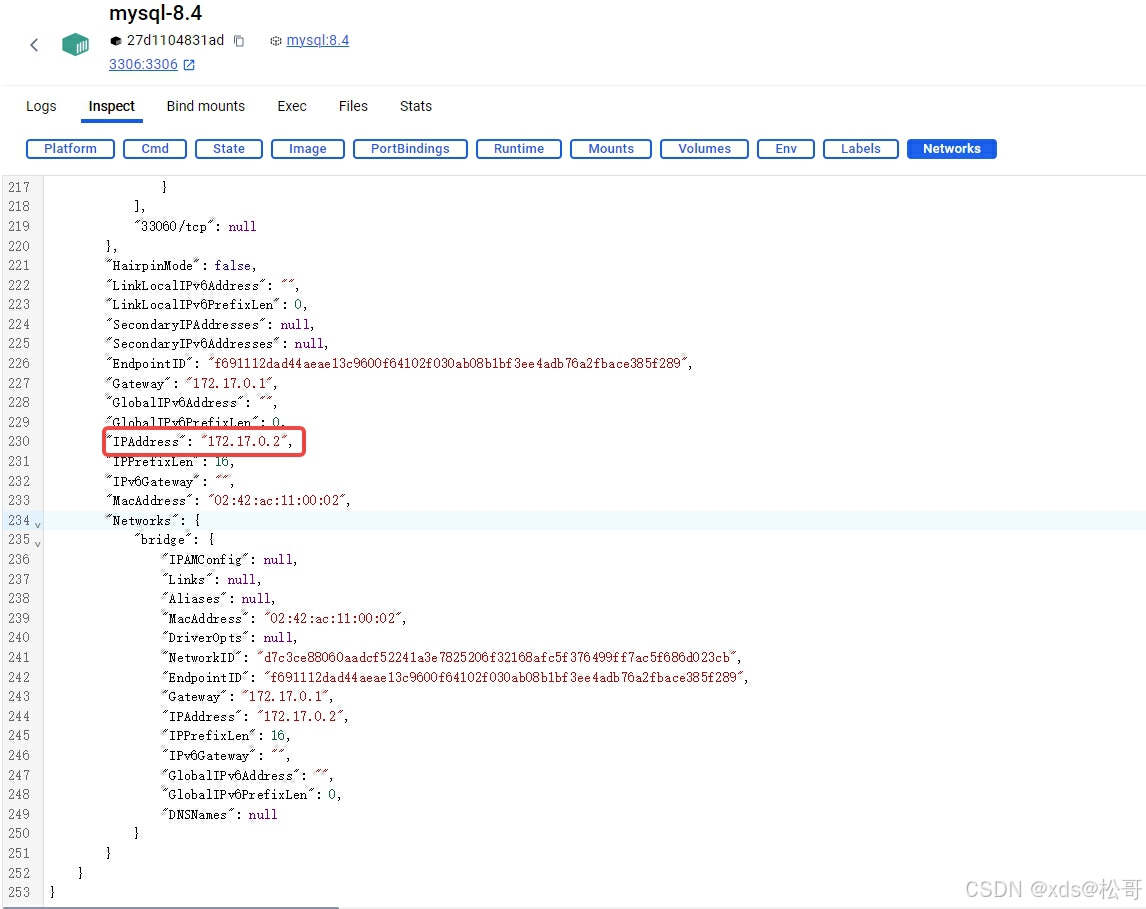Open external link icon beside 3306:3306
1146x909 pixels.
click(x=189, y=65)
